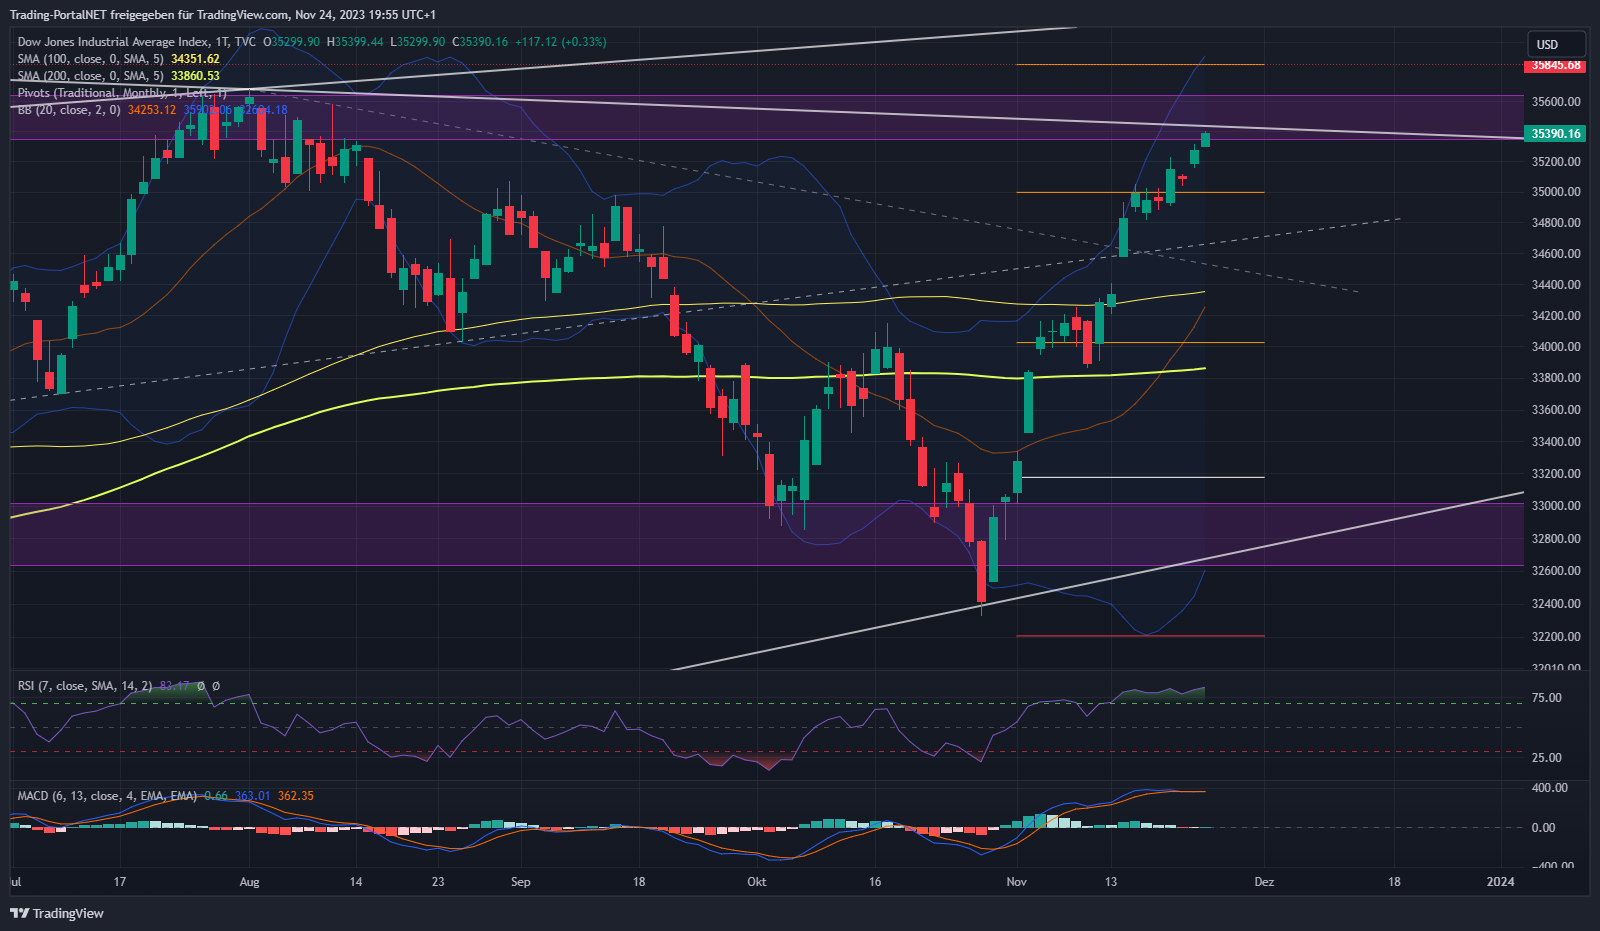Click the TradingView logo icon
Viewport: 1600px width, 931px height.
pyautogui.click(x=19, y=913)
